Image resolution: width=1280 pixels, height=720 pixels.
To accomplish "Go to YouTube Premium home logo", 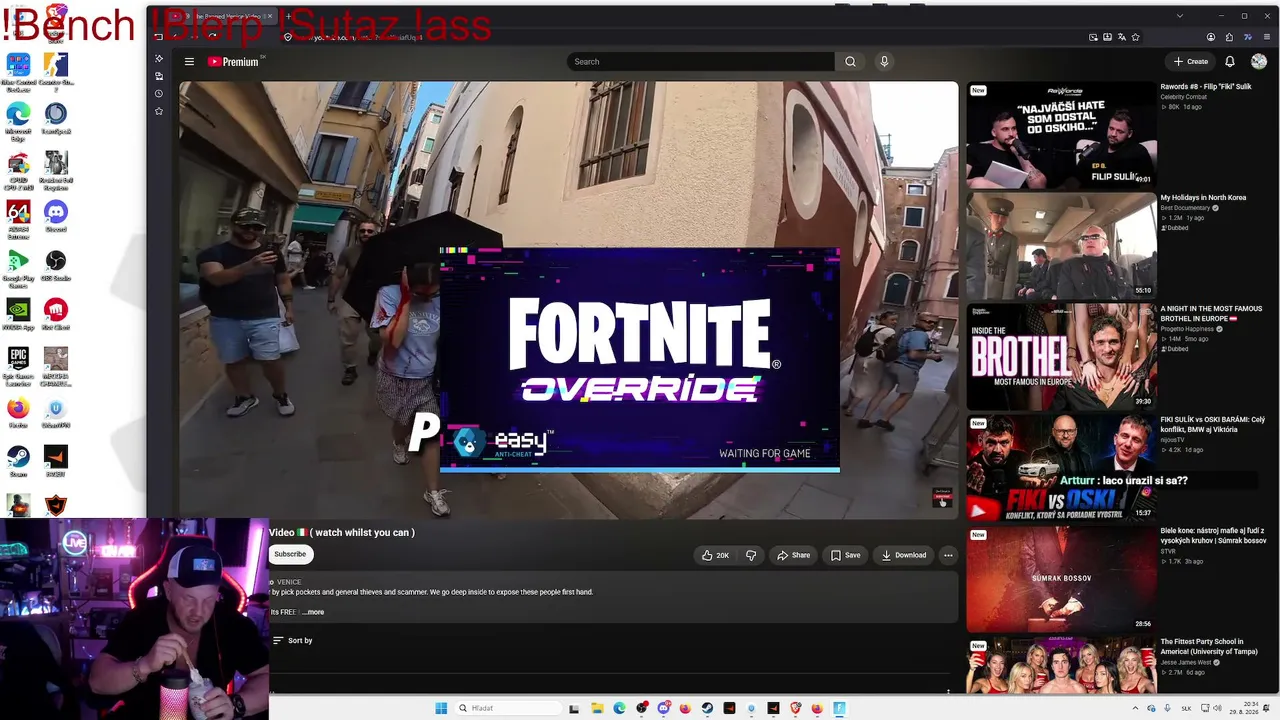I will [235, 62].
